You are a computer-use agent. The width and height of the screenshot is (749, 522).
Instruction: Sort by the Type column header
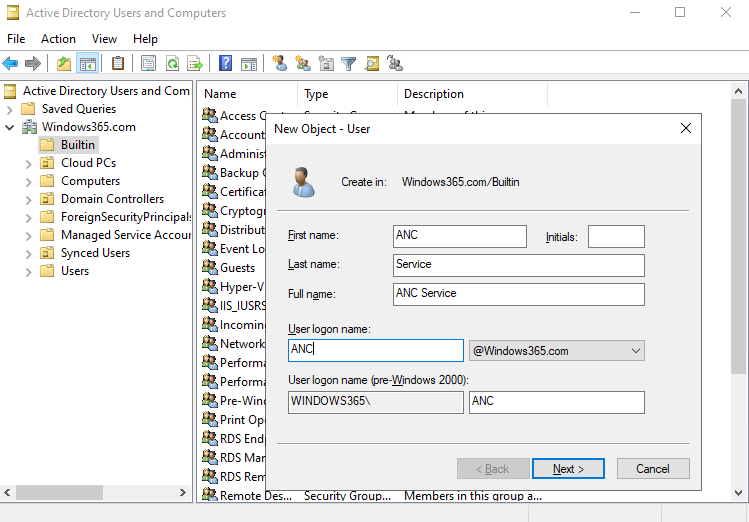click(x=348, y=94)
